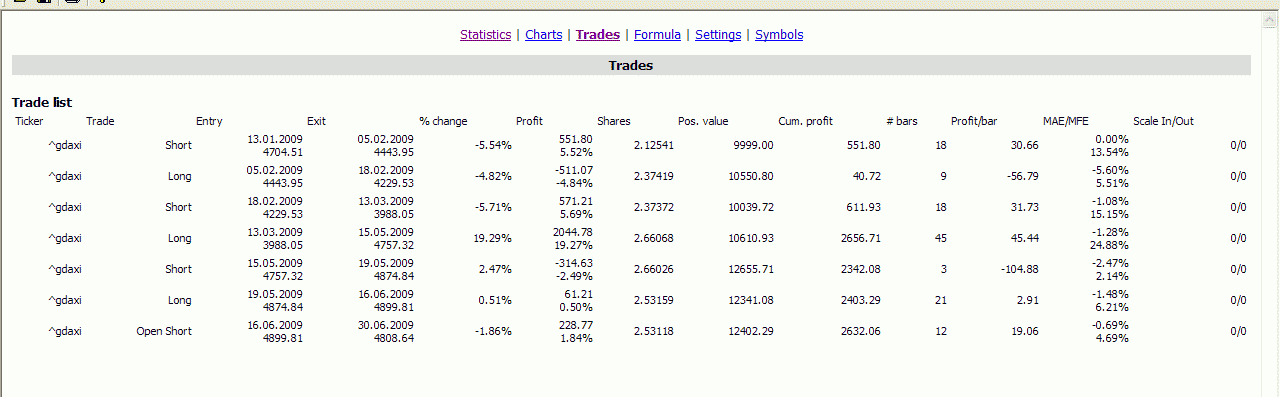Click the Trades section heading bar
1280x397 pixels.
(631, 65)
